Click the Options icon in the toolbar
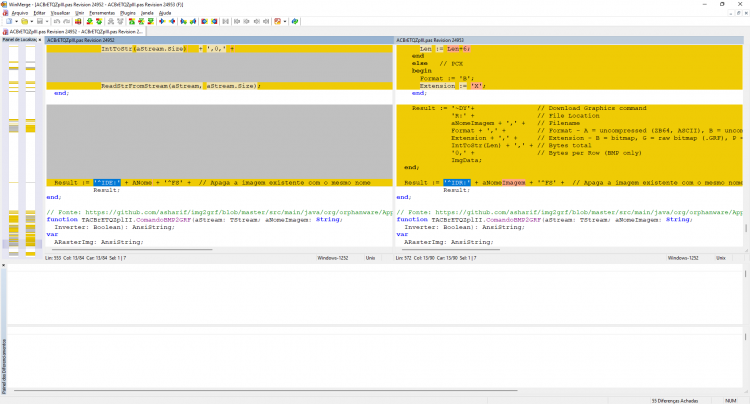This screenshot has height=404, width=750. [277, 22]
